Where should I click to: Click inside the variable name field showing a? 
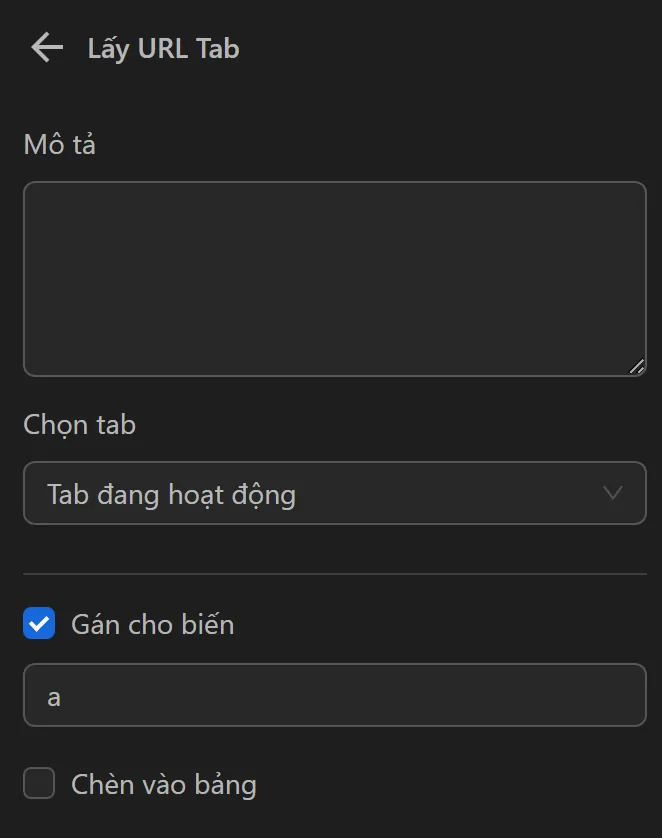tap(334, 694)
